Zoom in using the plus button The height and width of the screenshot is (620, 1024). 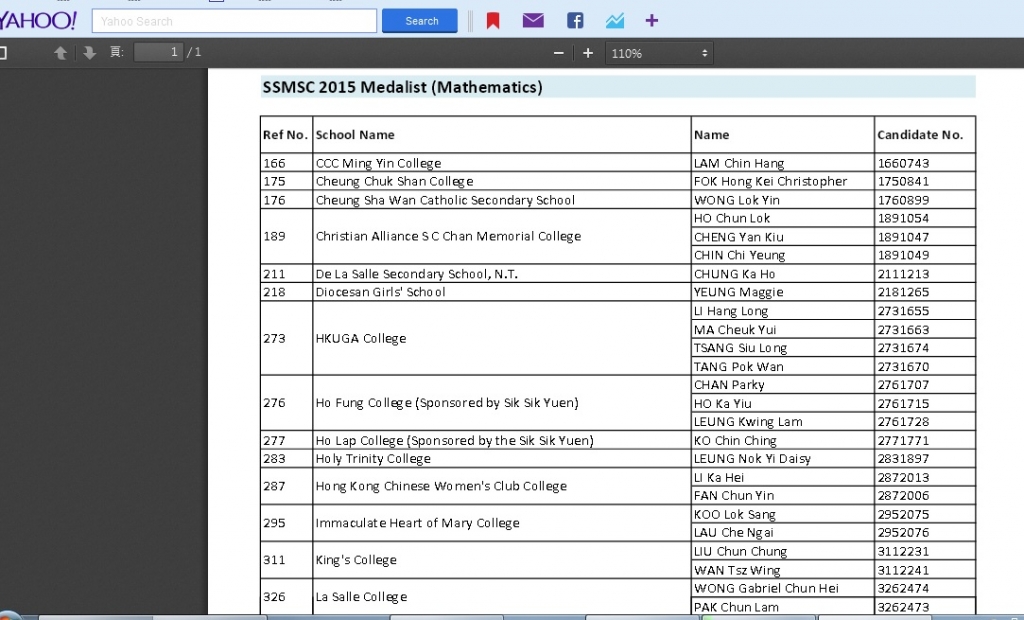pos(588,53)
